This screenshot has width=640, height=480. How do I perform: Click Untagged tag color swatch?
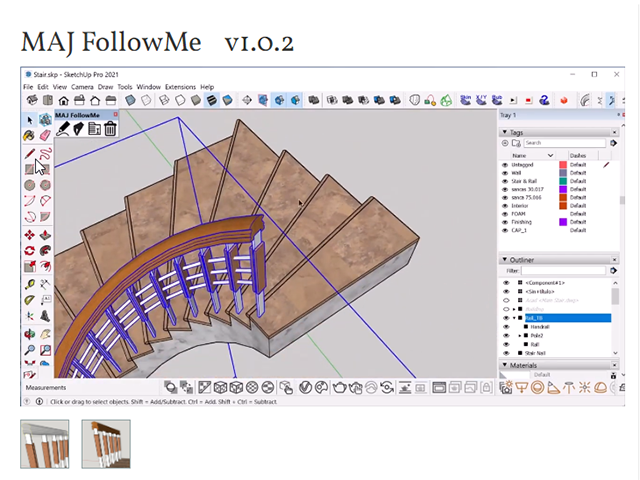563,165
